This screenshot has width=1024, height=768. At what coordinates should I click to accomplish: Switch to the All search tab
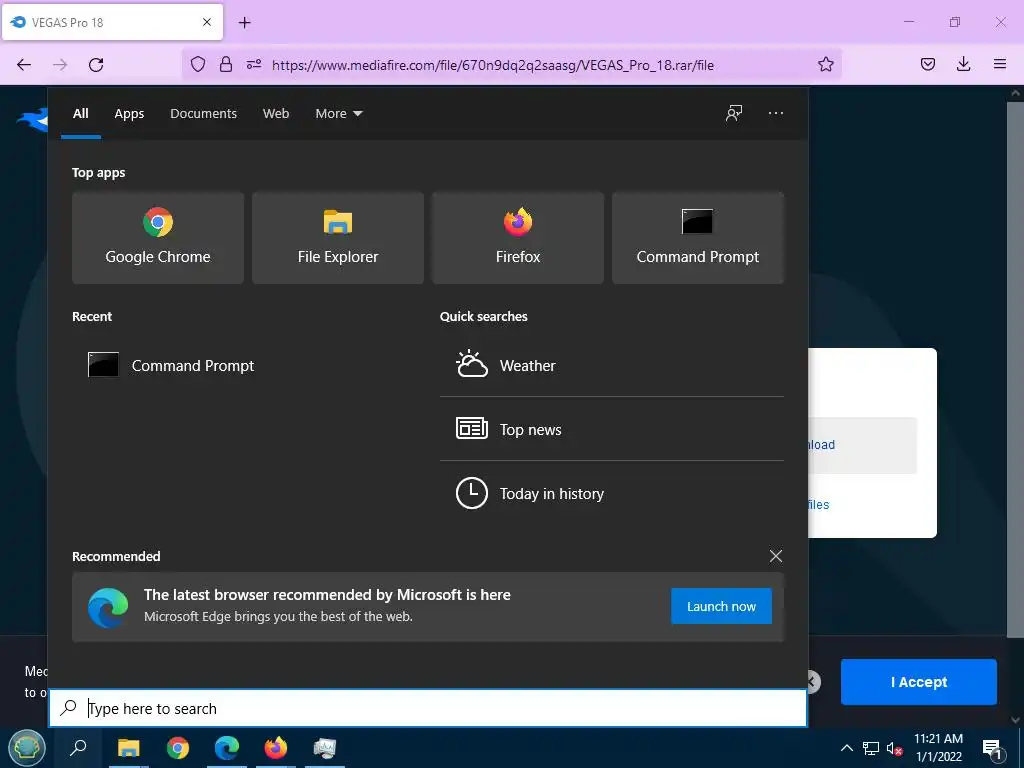[80, 114]
